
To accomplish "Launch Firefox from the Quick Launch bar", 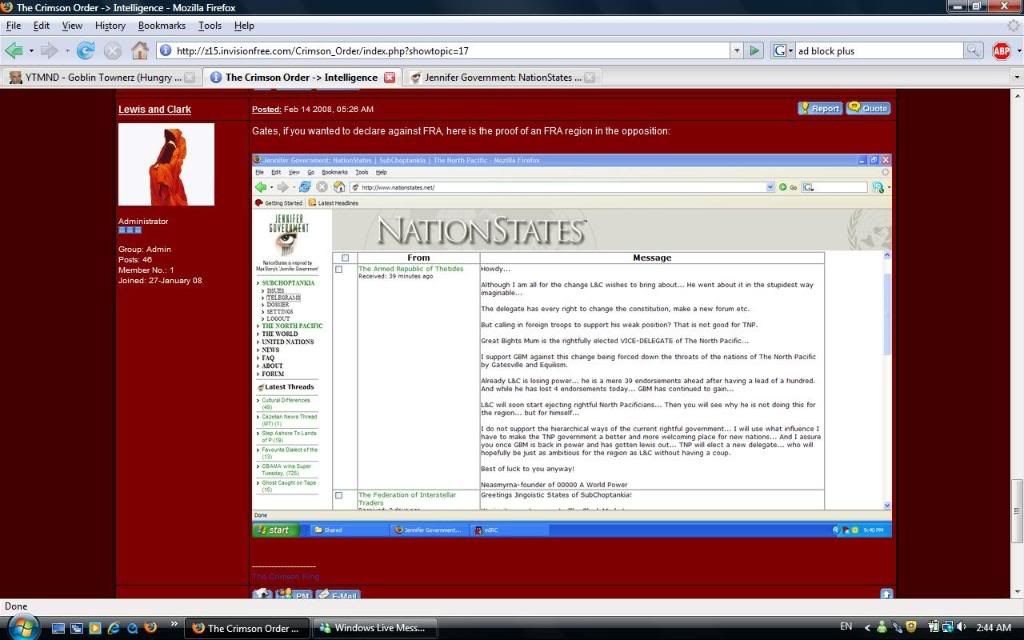I will point(150,628).
